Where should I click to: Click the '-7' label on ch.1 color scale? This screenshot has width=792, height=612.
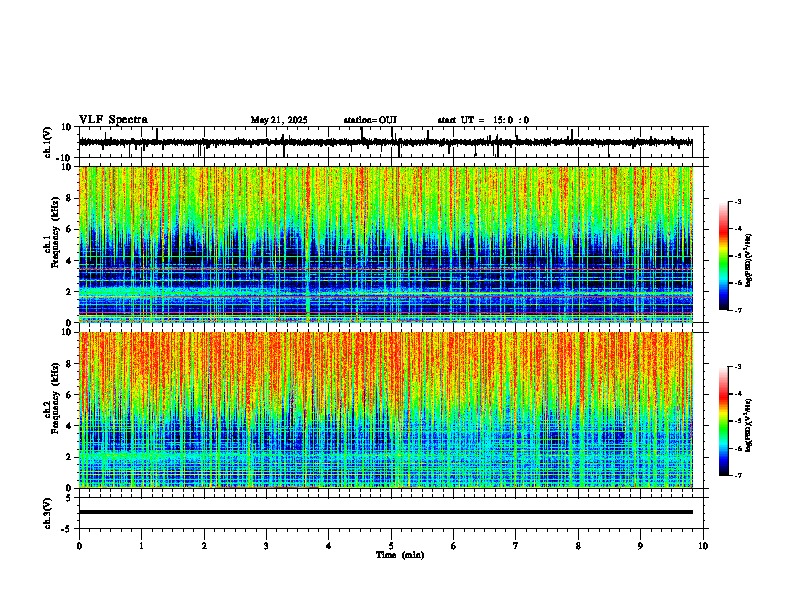pyautogui.click(x=738, y=310)
